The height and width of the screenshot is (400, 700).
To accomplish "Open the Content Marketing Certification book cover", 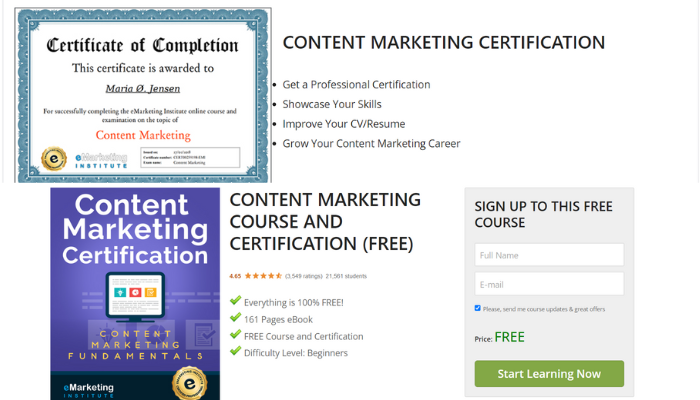I will [x=135, y=294].
